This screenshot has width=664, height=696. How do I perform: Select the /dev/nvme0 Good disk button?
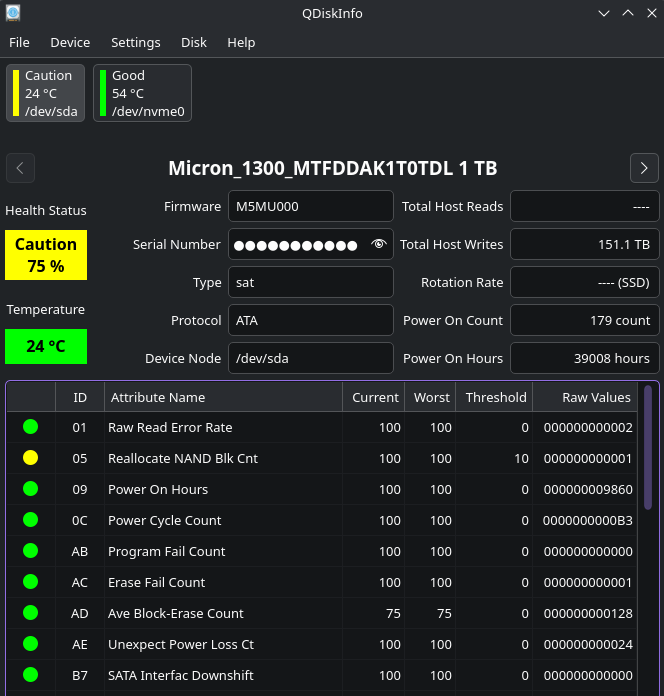tap(142, 93)
